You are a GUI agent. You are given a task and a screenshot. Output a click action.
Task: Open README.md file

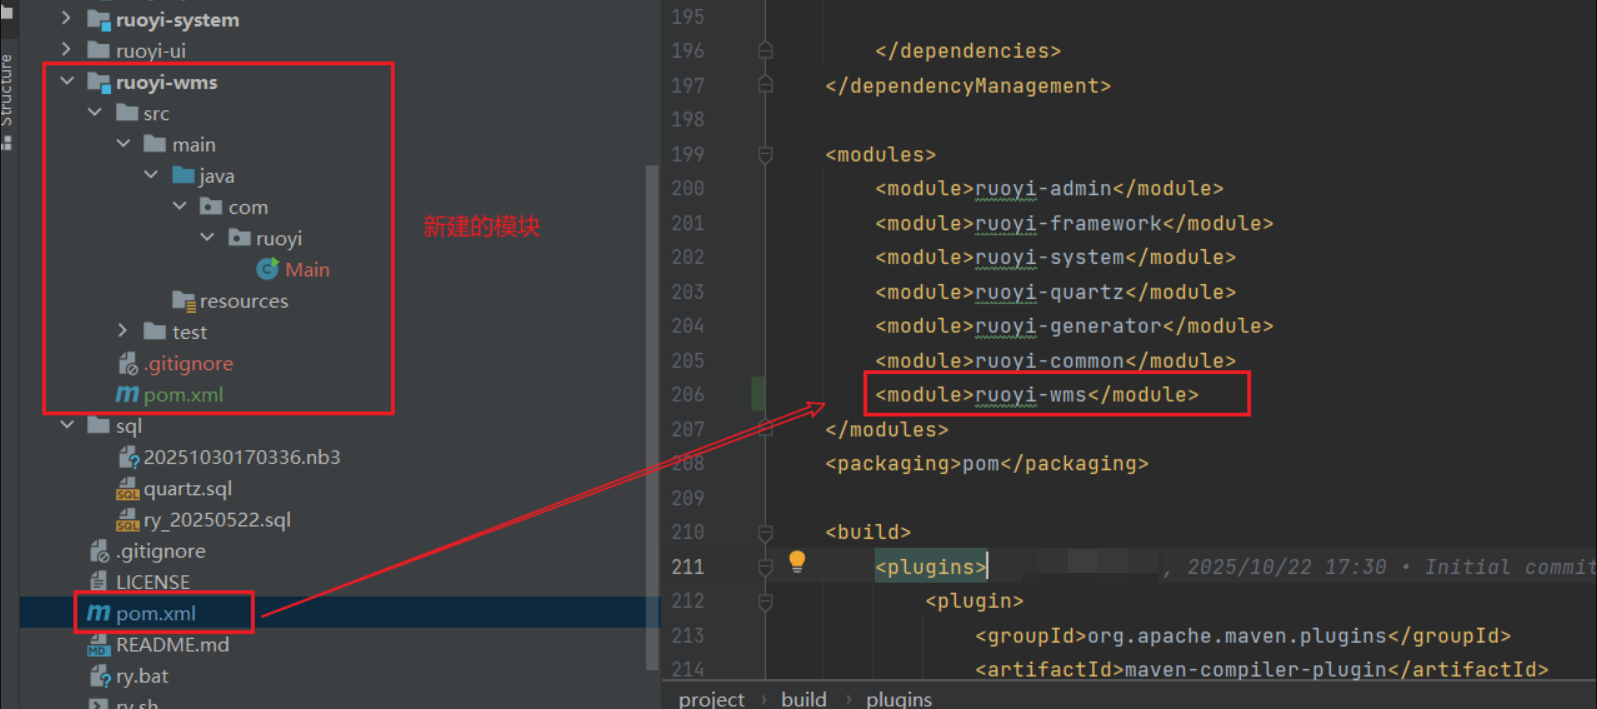[172, 644]
